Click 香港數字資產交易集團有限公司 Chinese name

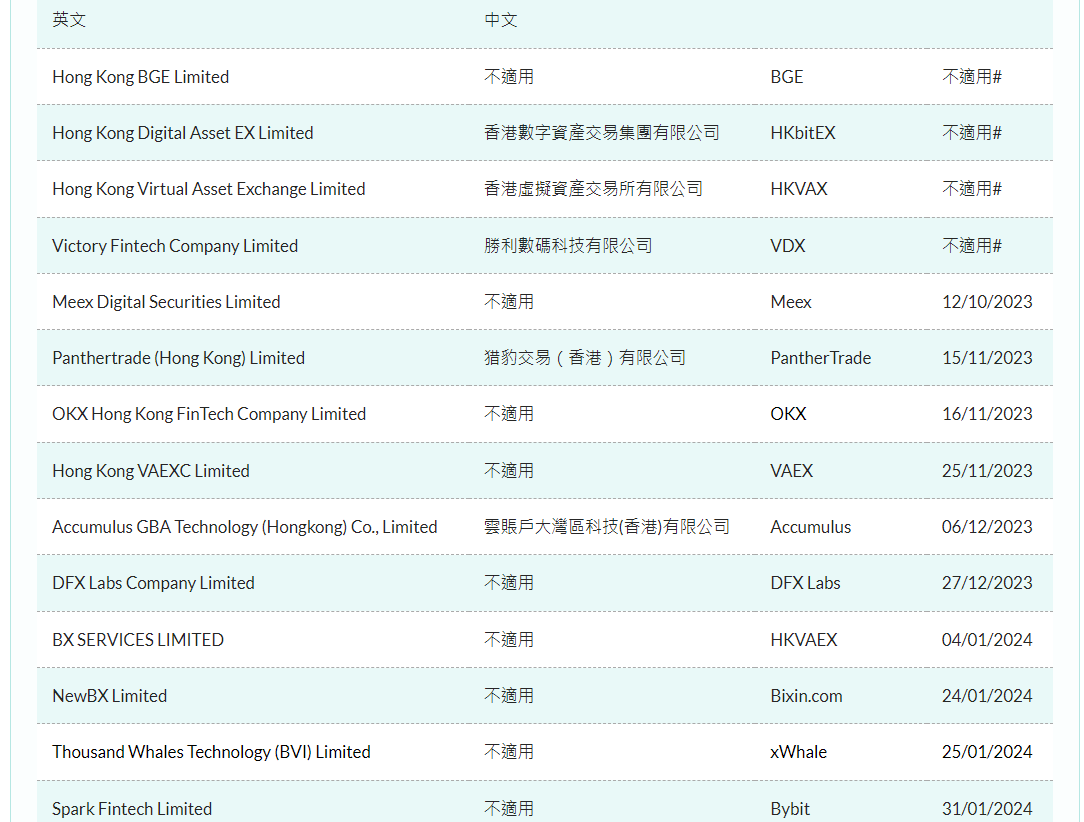click(601, 133)
